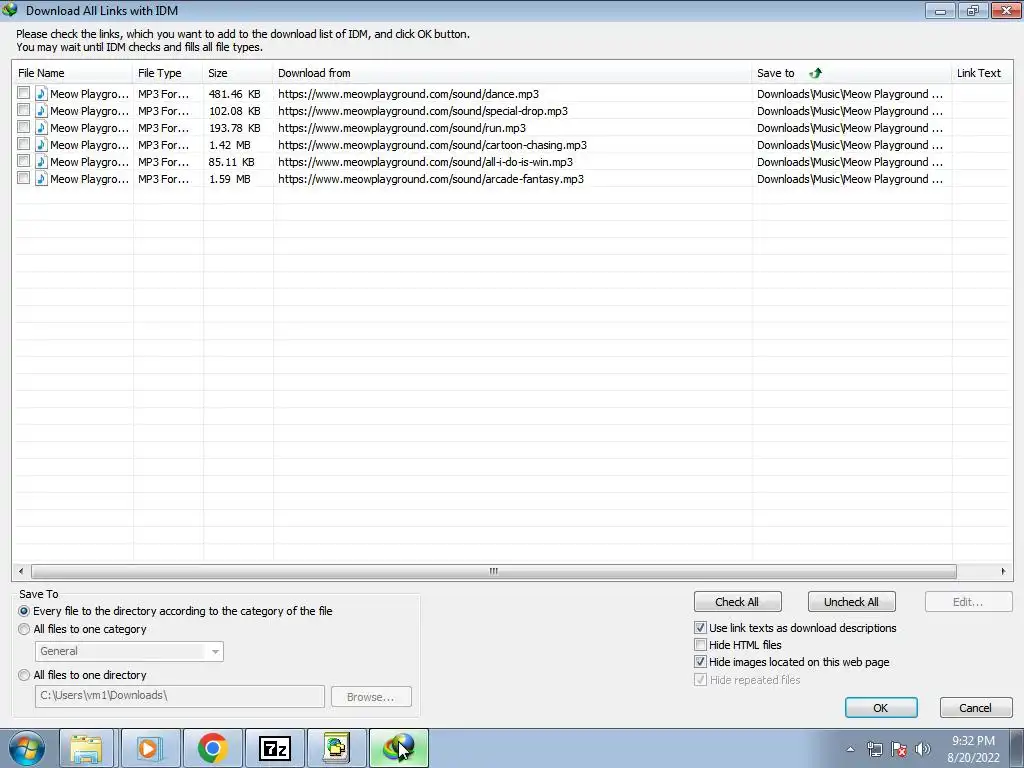1024x768 pixels.
Task: Sort by the Download from column header
Action: coord(513,73)
